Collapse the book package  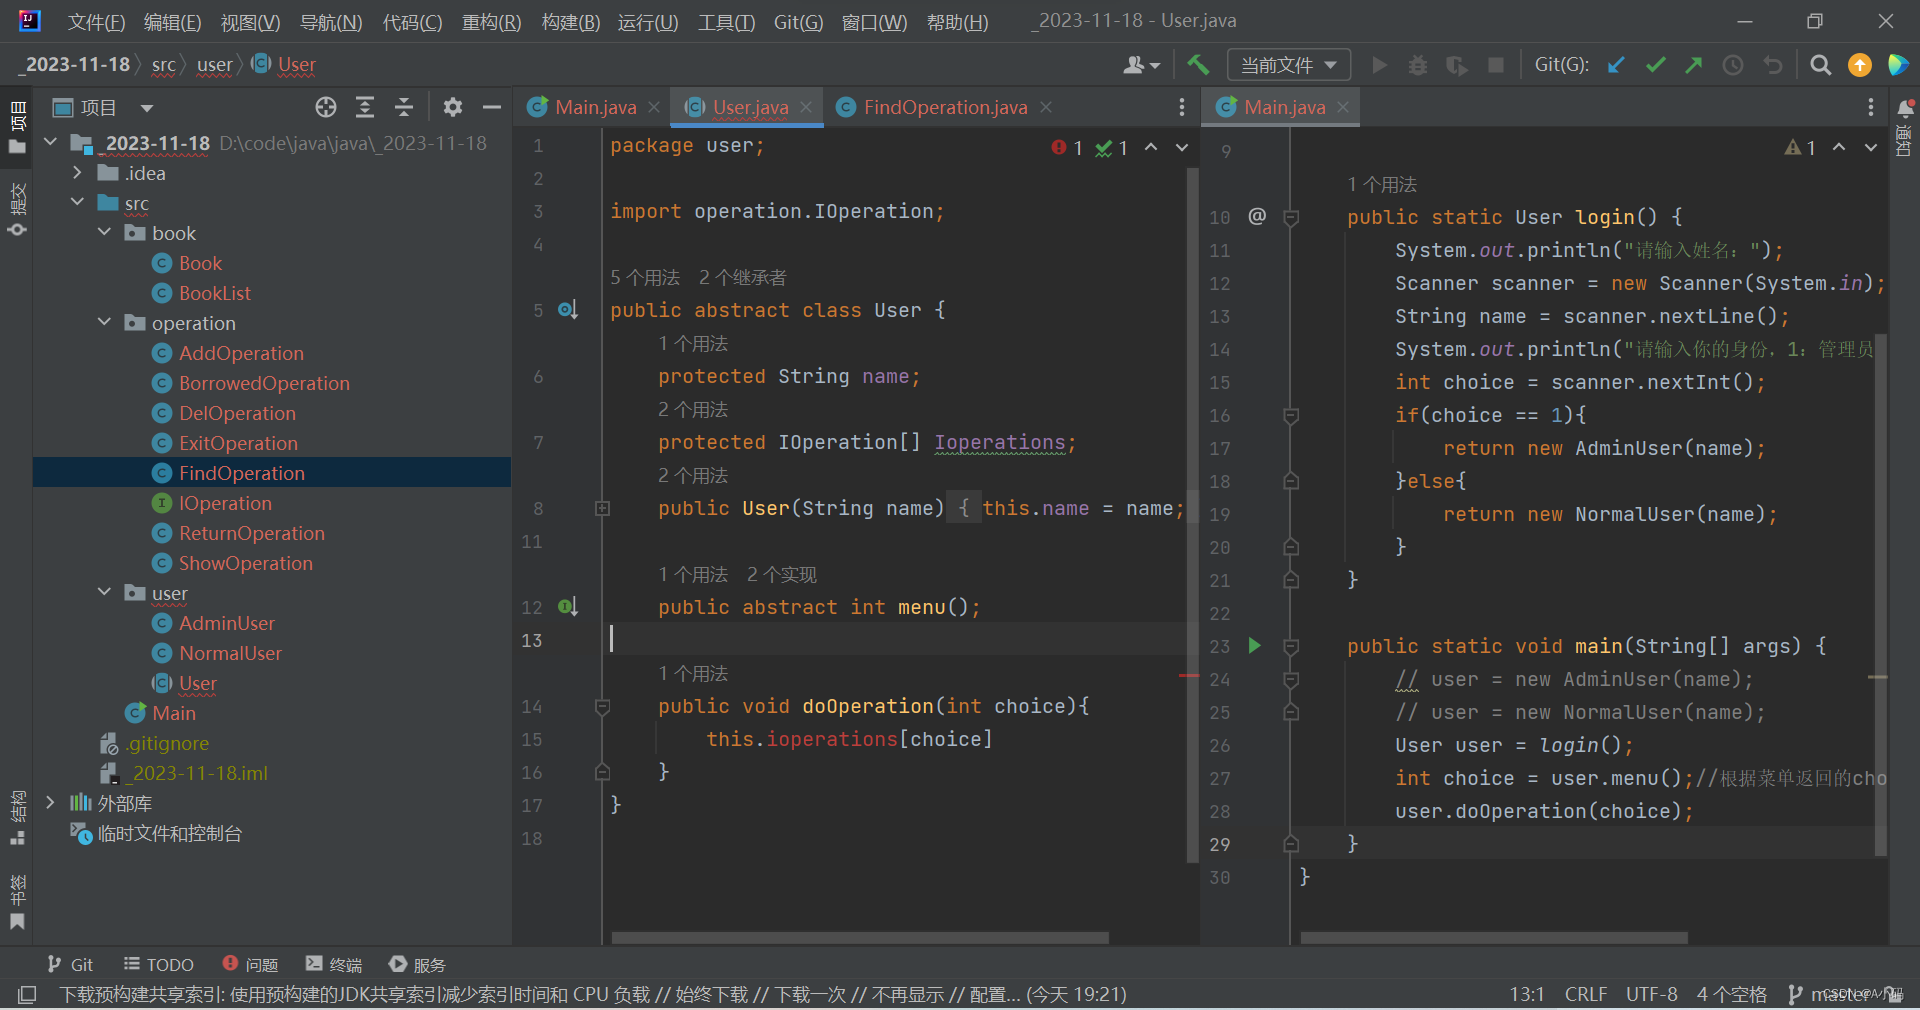coord(105,233)
